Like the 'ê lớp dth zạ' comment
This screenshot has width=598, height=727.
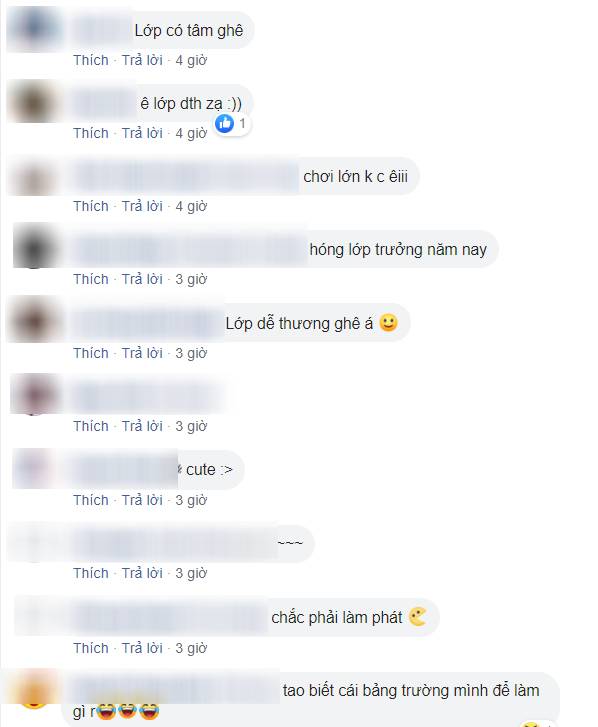[x=91, y=133]
